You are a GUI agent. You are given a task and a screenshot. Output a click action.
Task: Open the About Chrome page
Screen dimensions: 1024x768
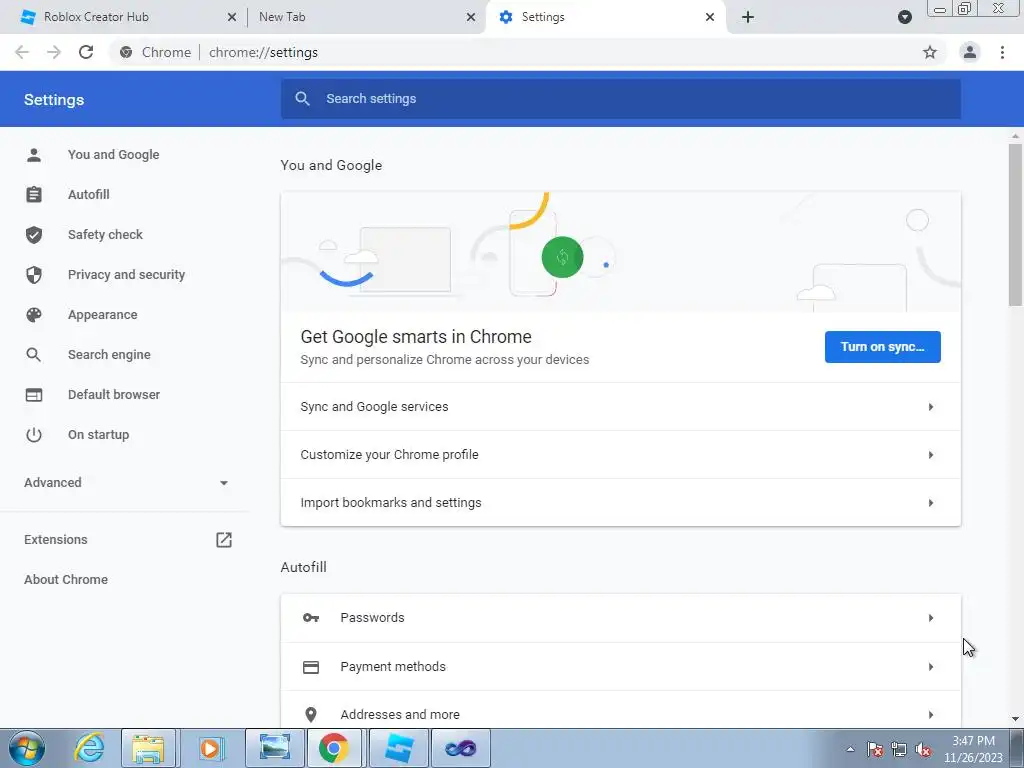[66, 580]
